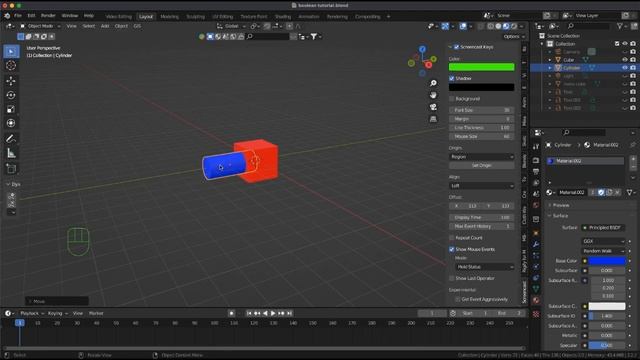Add a material slot with plus button

(633, 159)
